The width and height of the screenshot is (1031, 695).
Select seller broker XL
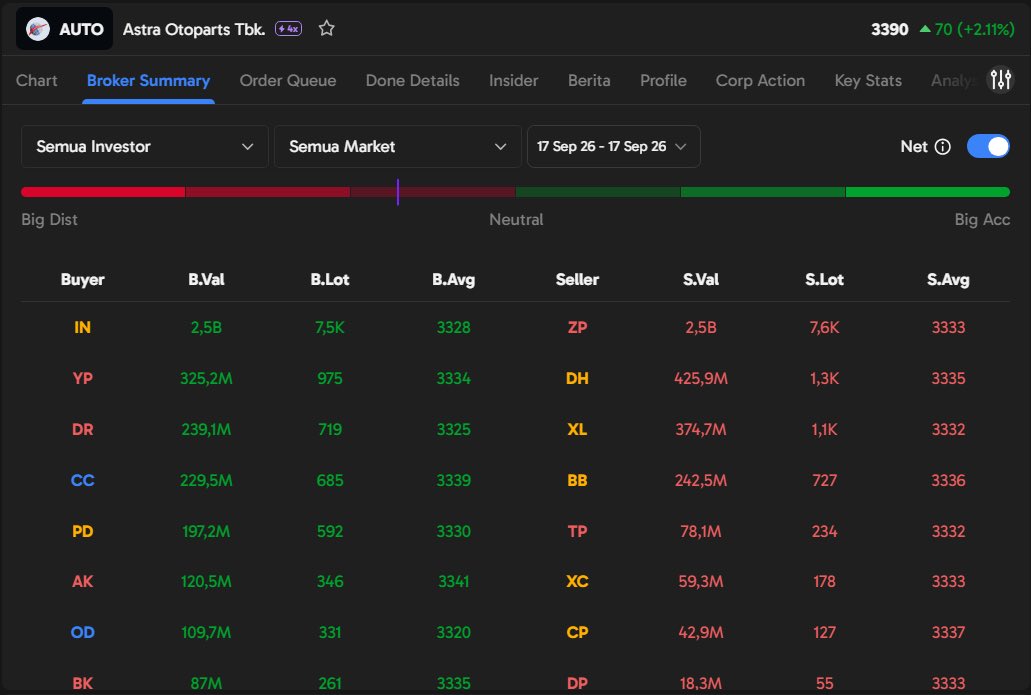[577, 429]
